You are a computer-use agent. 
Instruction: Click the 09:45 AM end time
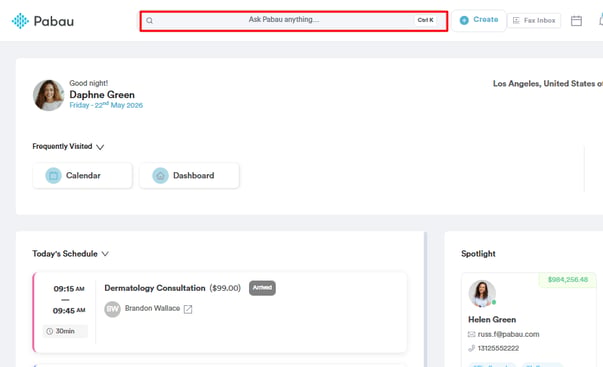(69, 310)
